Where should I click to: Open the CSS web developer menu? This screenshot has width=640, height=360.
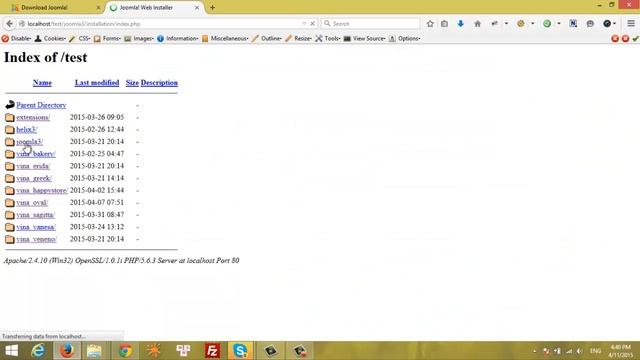80,38
